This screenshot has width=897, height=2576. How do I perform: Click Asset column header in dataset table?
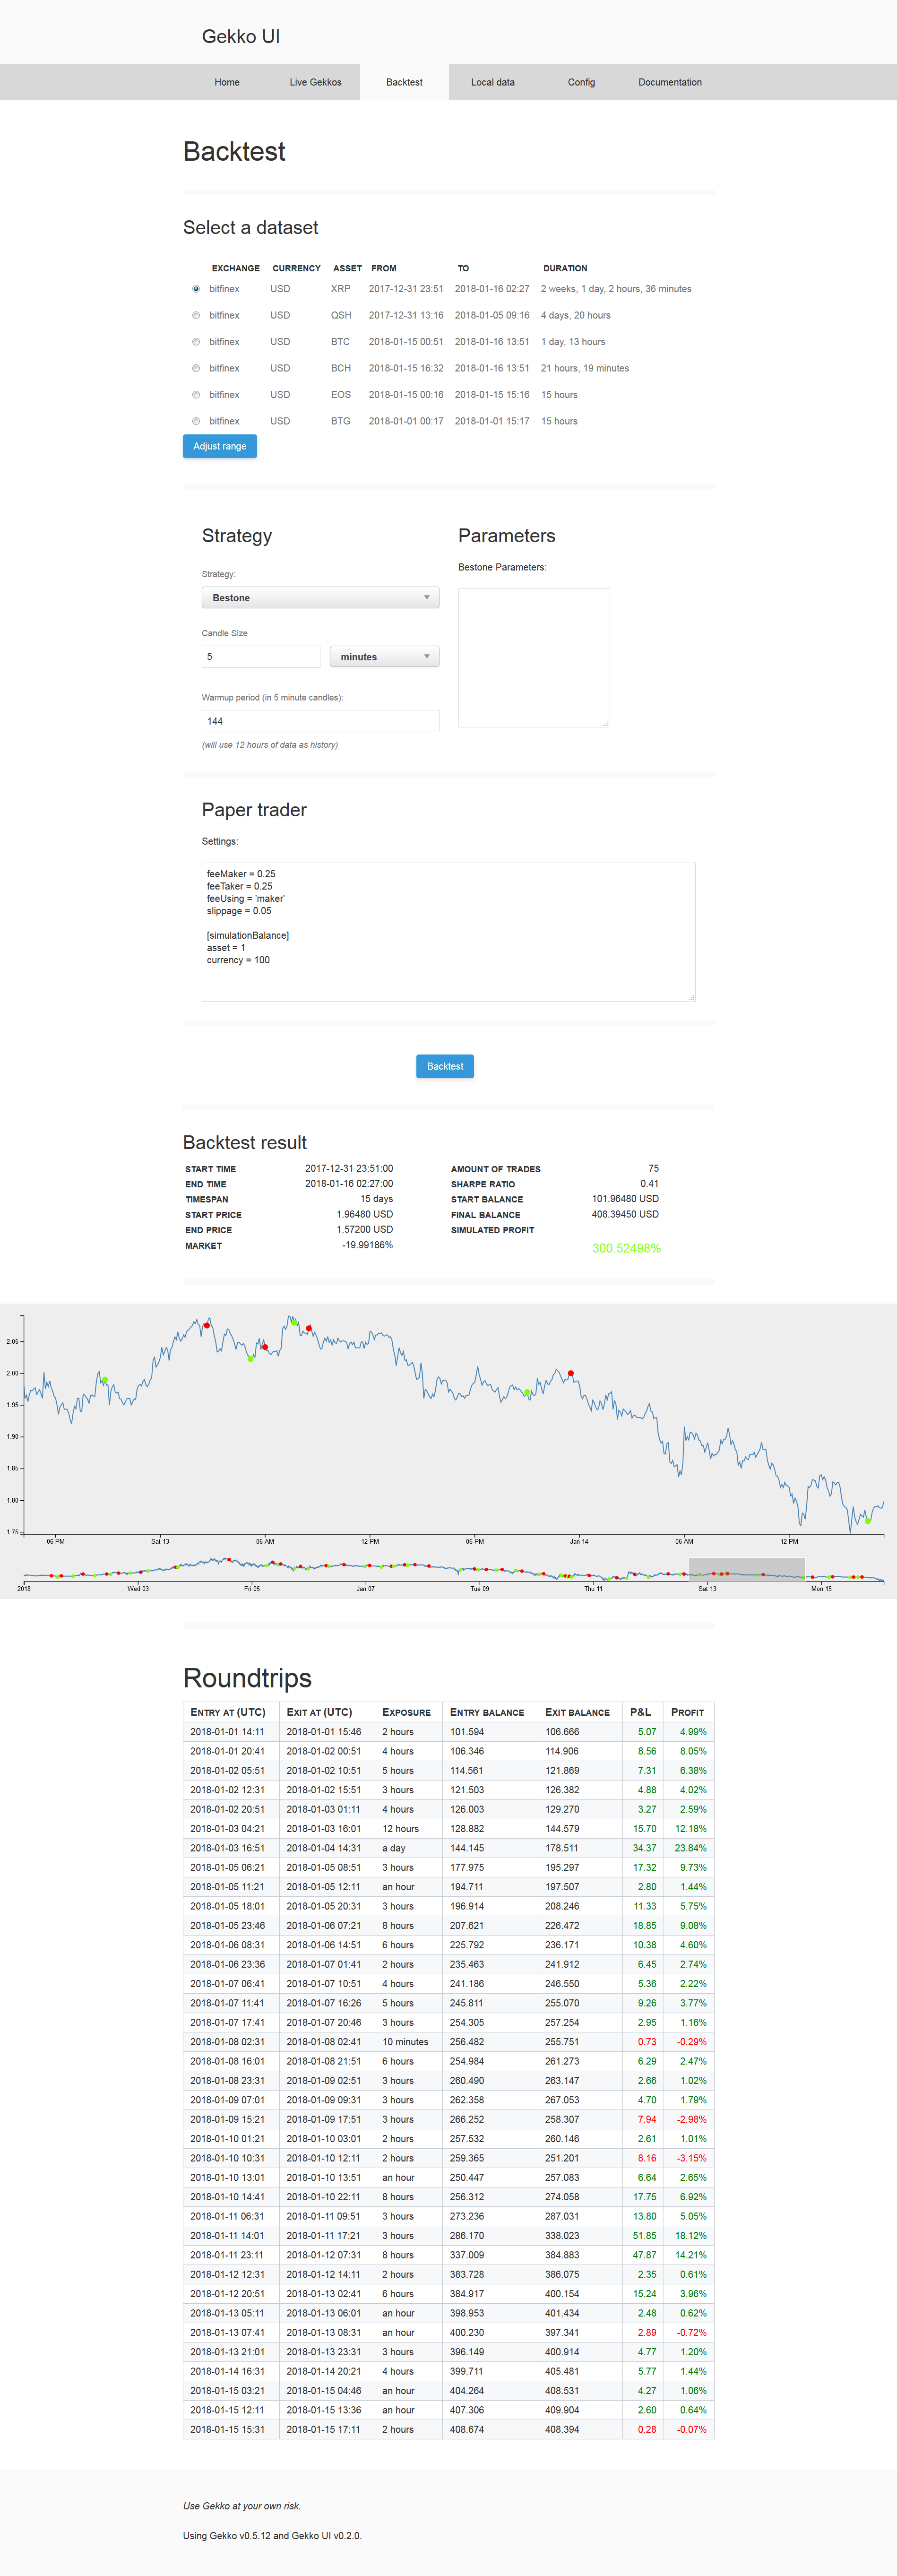pyautogui.click(x=347, y=268)
